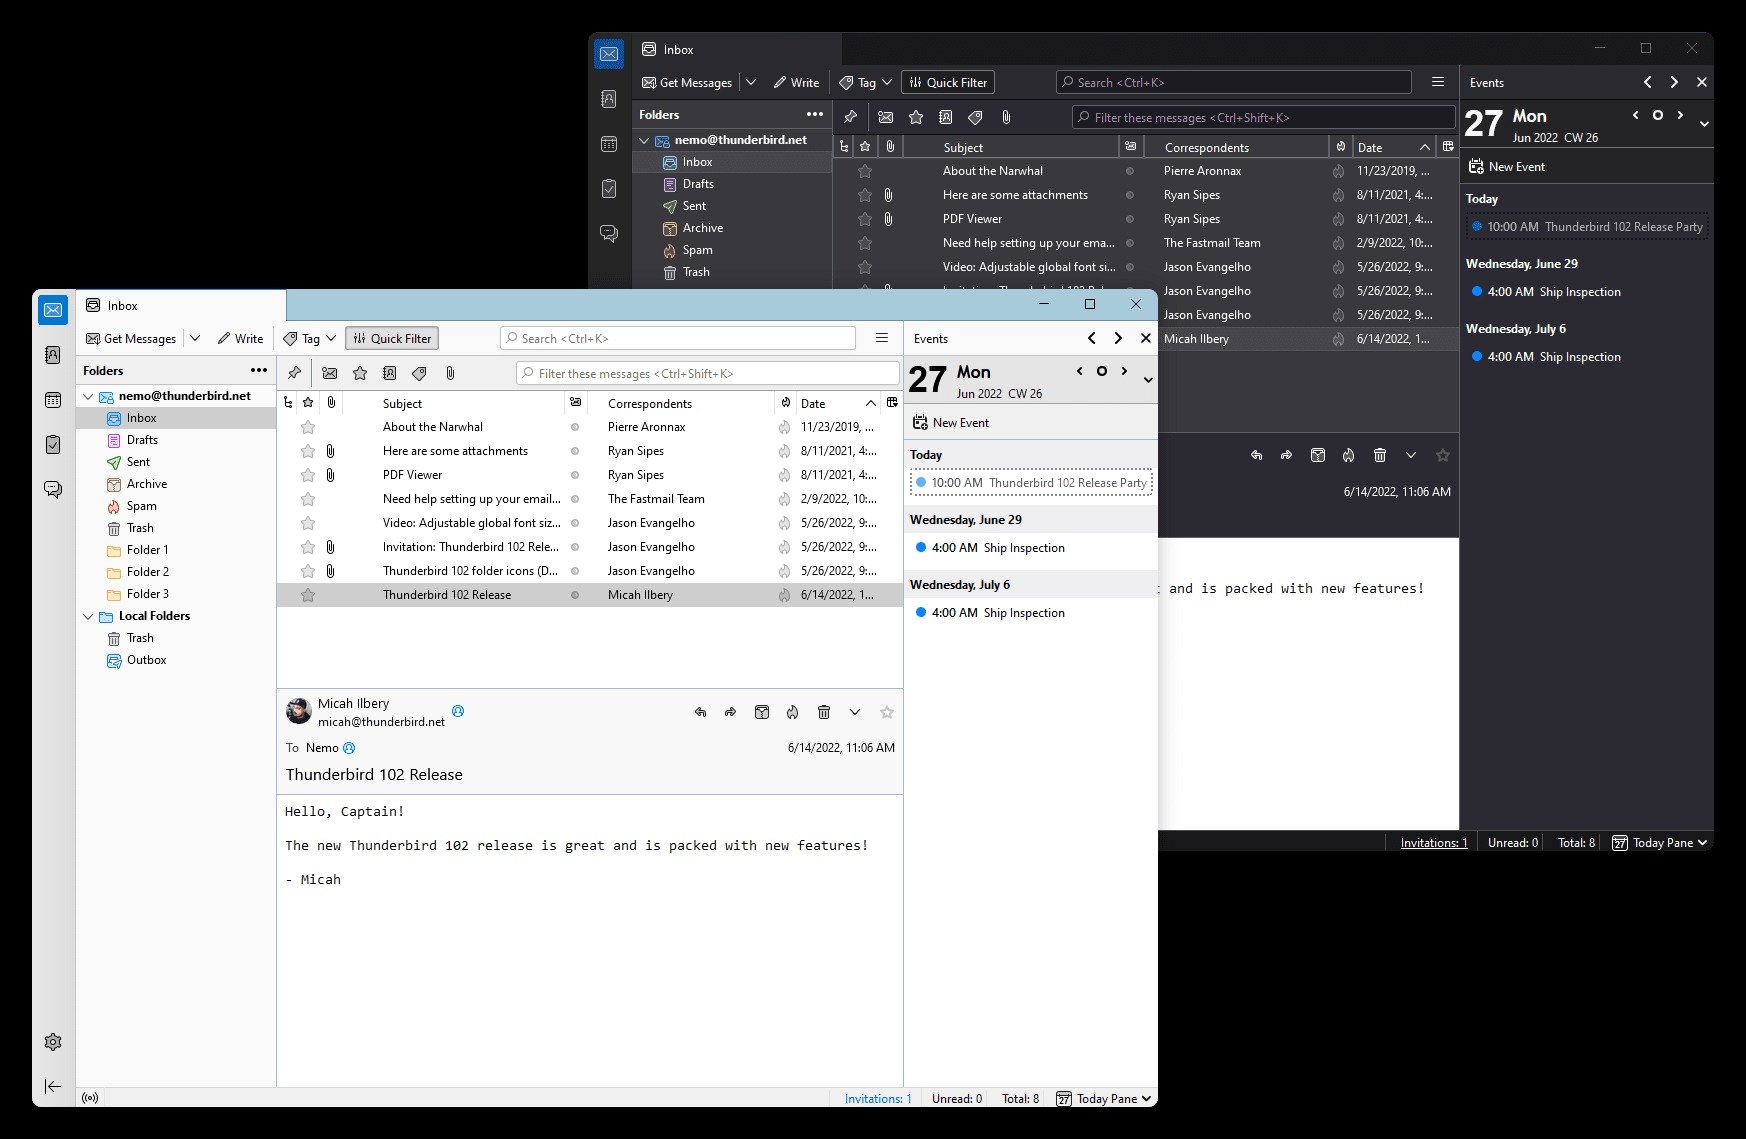Open Get Messages dropdown arrow, light window
Image resolution: width=1746 pixels, height=1139 pixels.
coord(195,338)
